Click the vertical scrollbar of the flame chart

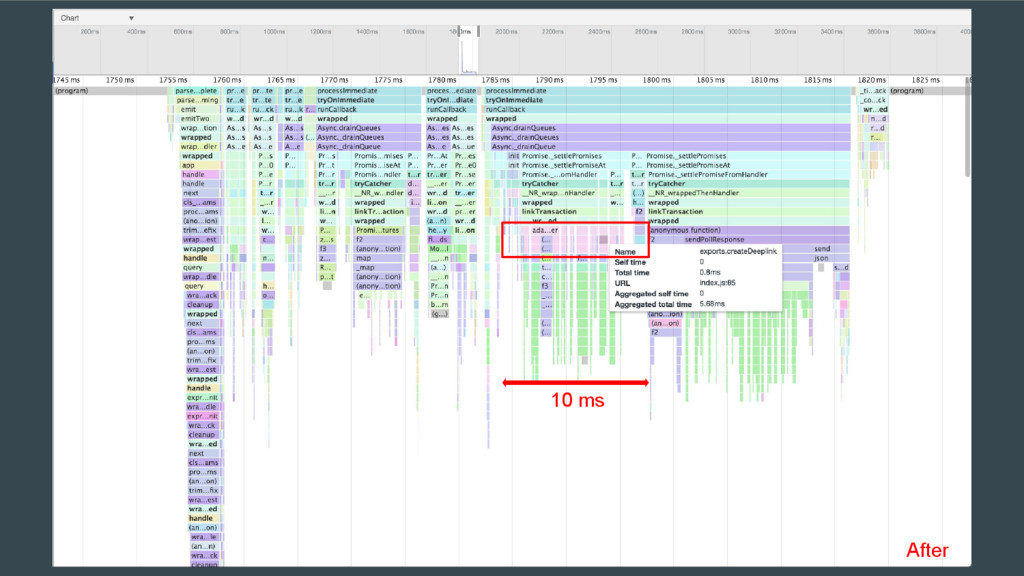pyautogui.click(x=966, y=130)
